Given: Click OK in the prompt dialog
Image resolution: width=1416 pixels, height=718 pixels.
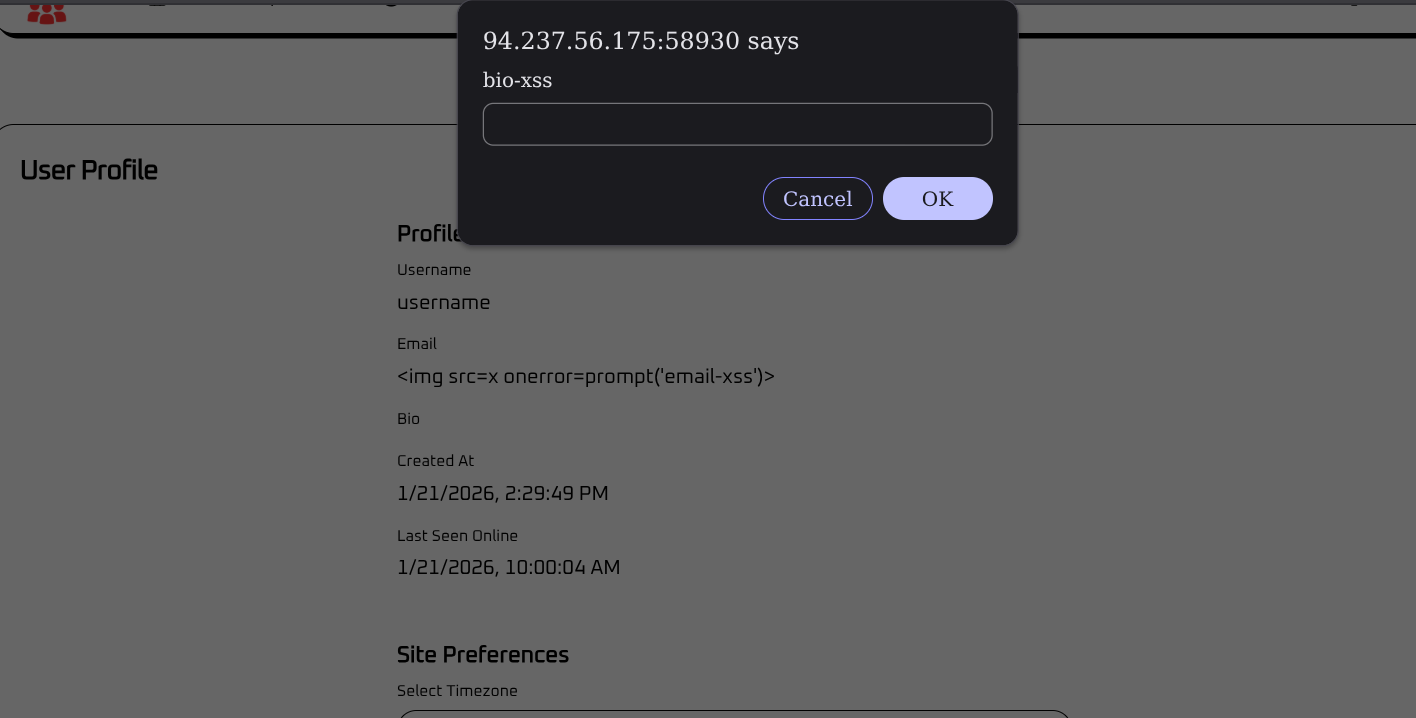Looking at the screenshot, I should coord(937,199).
